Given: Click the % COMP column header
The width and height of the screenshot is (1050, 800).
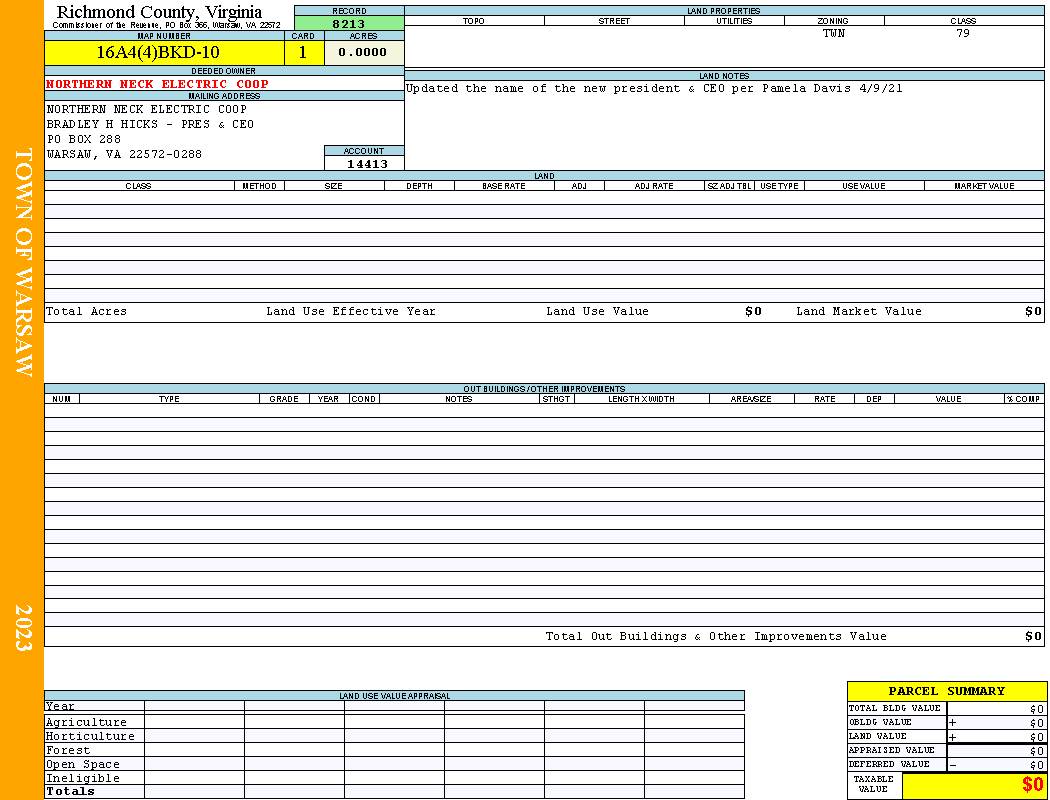Looking at the screenshot, I should pyautogui.click(x=1023, y=399).
